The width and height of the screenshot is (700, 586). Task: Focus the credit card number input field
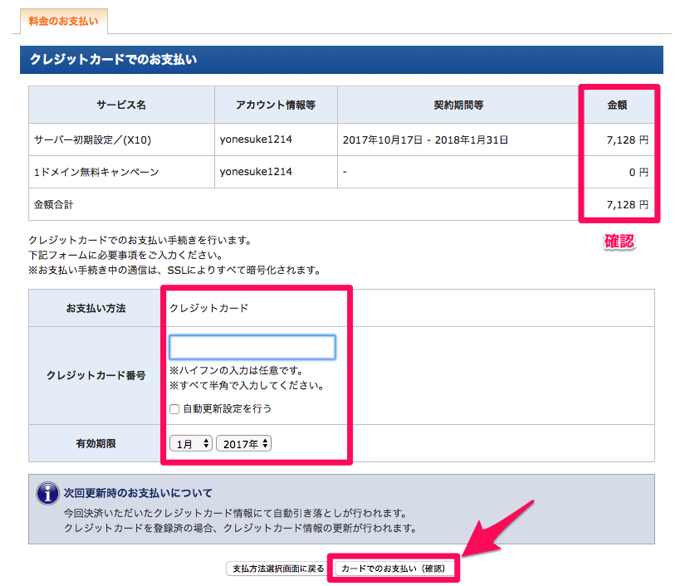252,347
